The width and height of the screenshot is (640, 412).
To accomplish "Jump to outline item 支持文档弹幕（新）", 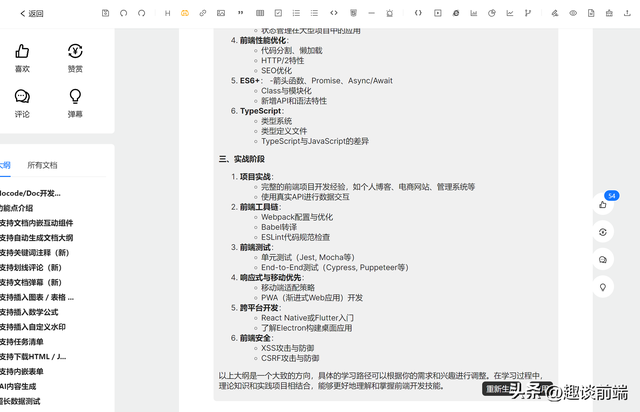I will point(31,282).
